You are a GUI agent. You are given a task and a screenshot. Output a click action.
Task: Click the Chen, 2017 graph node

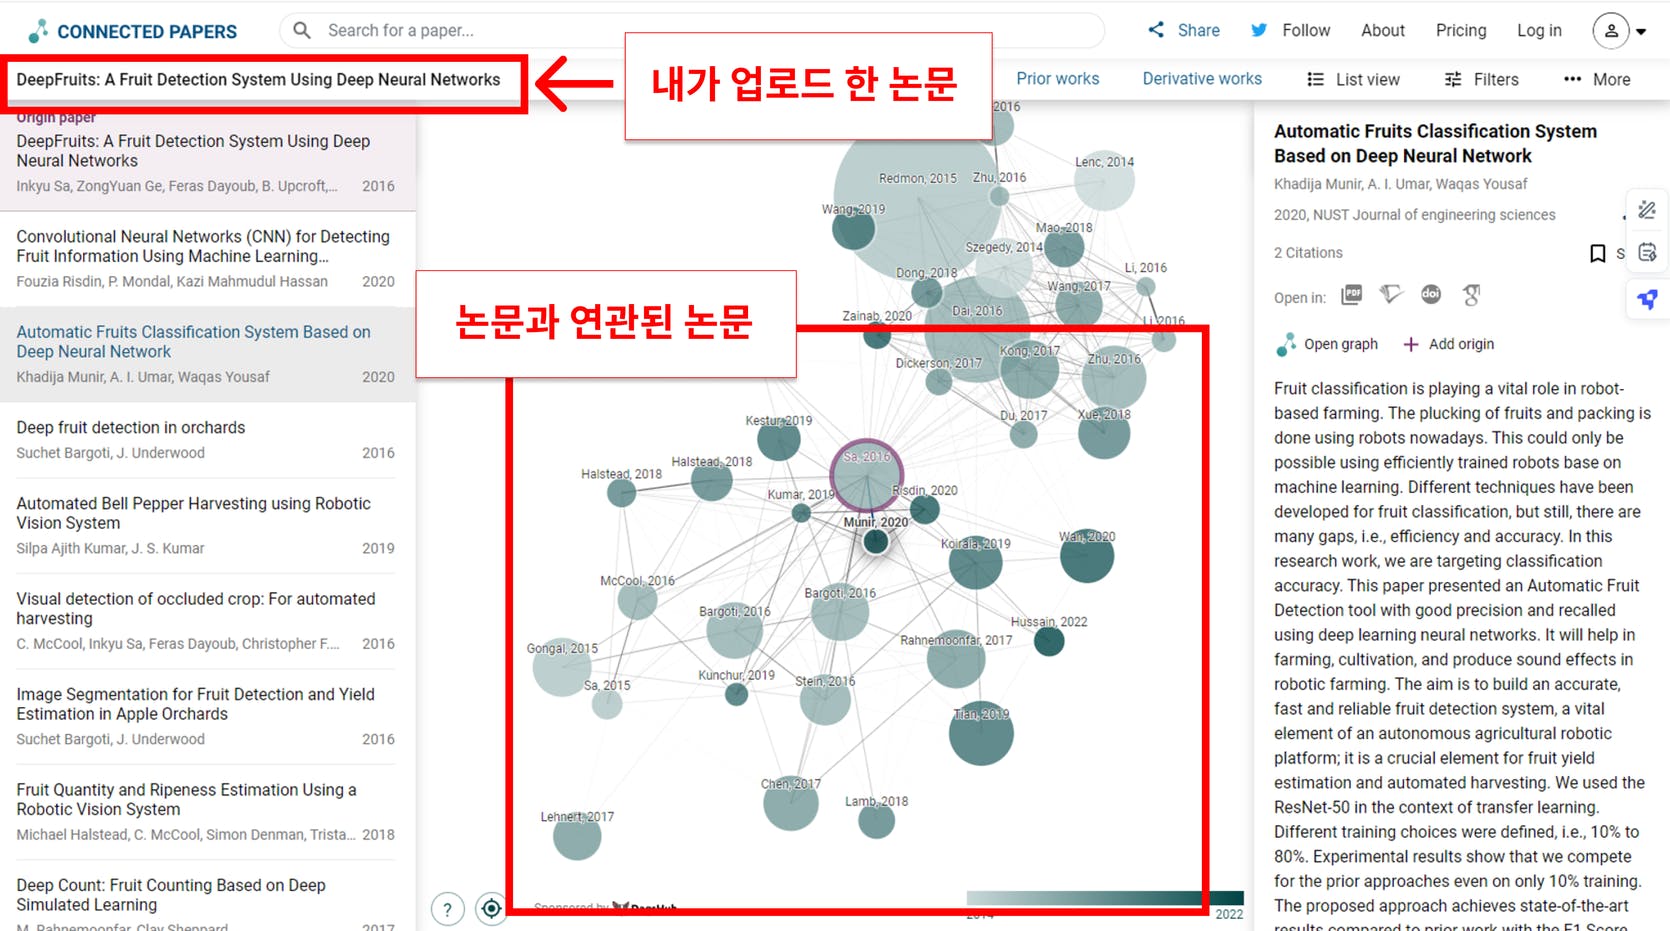(790, 803)
